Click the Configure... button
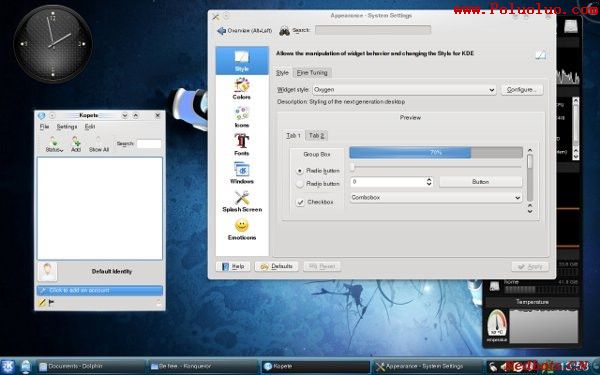 click(x=522, y=90)
